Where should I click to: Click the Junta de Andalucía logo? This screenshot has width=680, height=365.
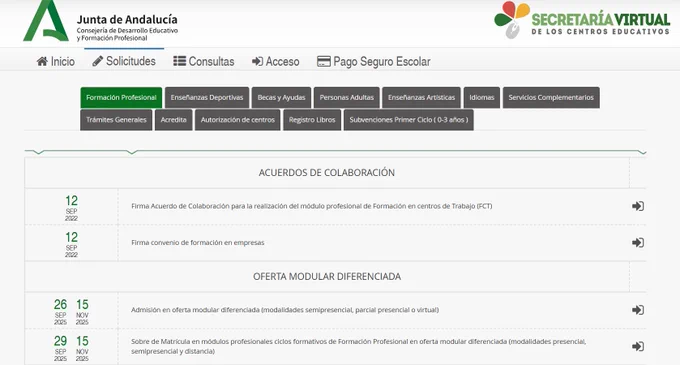pyautogui.click(x=100, y=21)
